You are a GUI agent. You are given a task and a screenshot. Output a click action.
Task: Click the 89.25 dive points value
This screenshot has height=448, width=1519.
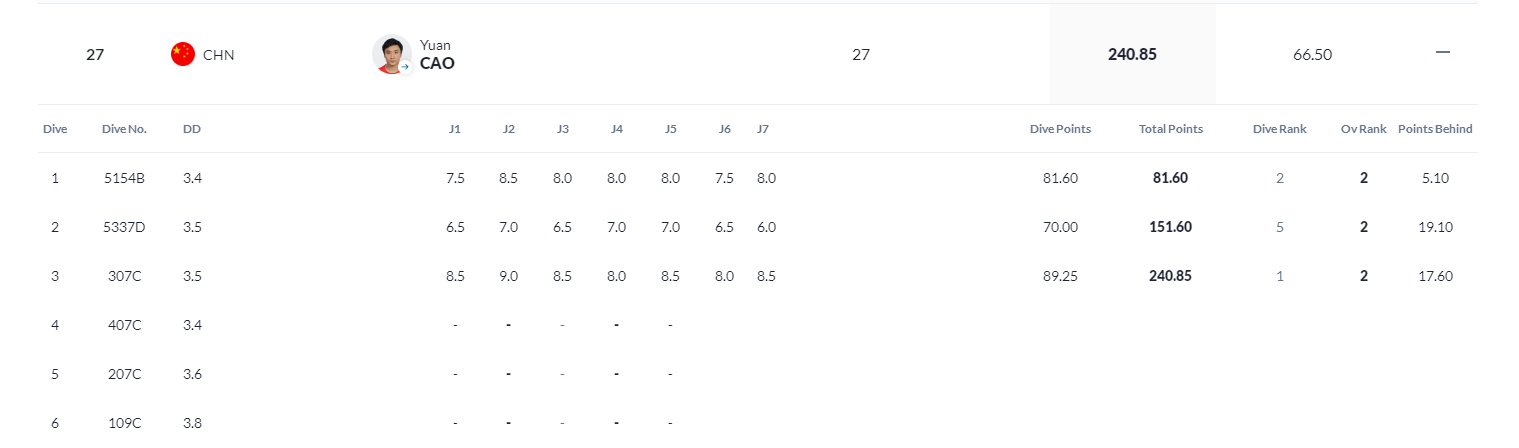[x=1060, y=276]
